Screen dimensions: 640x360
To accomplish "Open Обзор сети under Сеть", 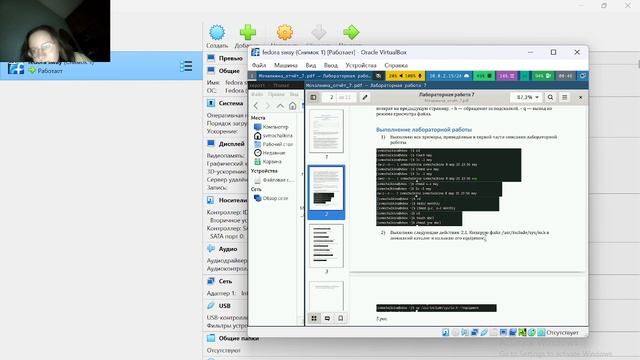I will [271, 198].
